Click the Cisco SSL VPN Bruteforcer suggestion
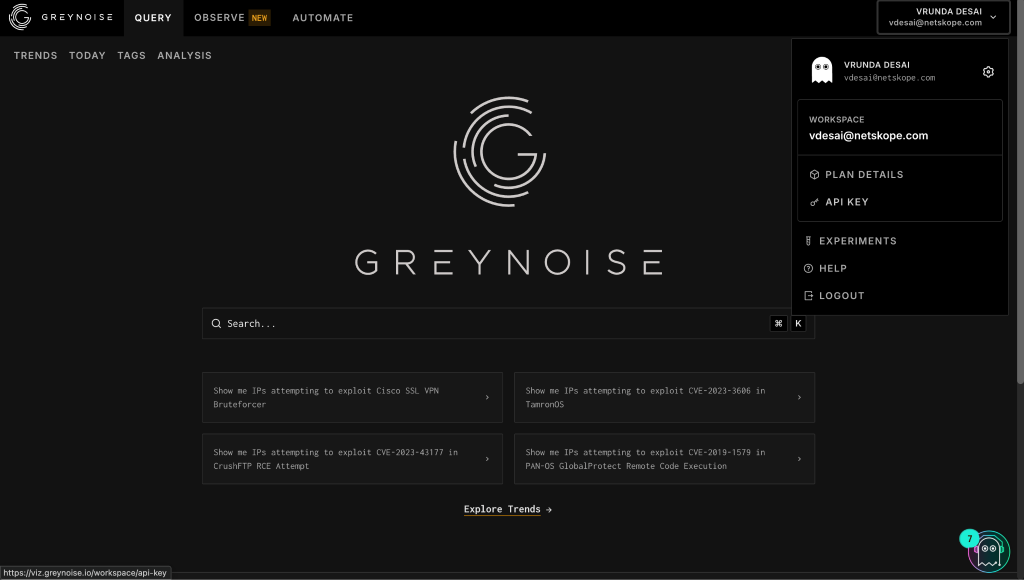This screenshot has height=580, width=1024. click(352, 397)
